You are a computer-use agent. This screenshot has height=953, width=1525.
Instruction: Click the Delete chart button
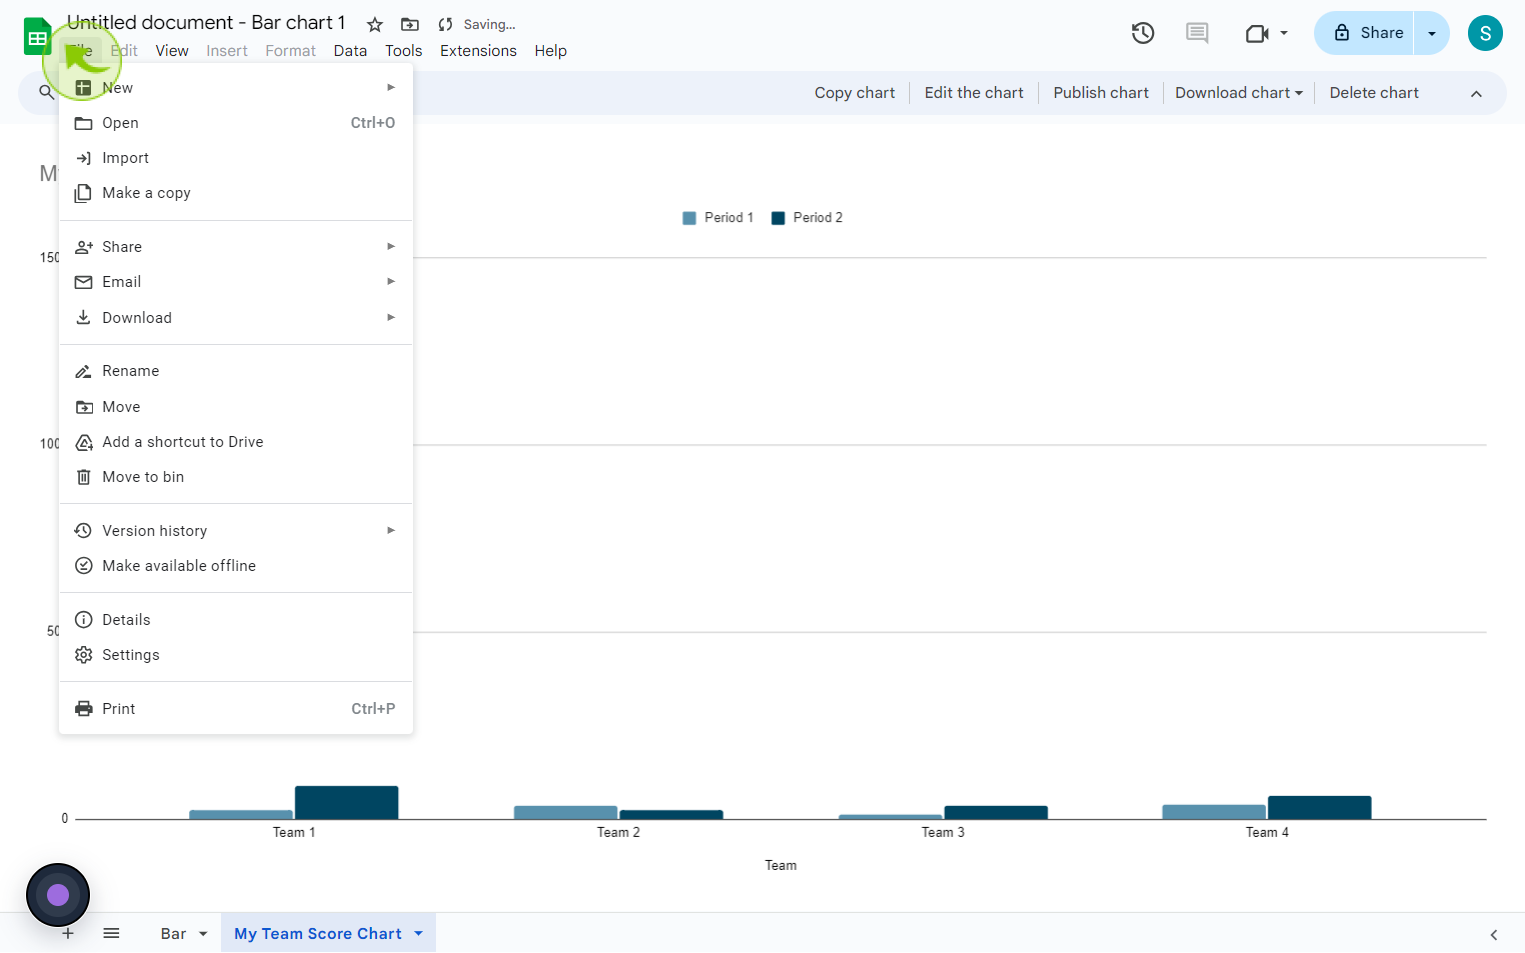coord(1374,93)
